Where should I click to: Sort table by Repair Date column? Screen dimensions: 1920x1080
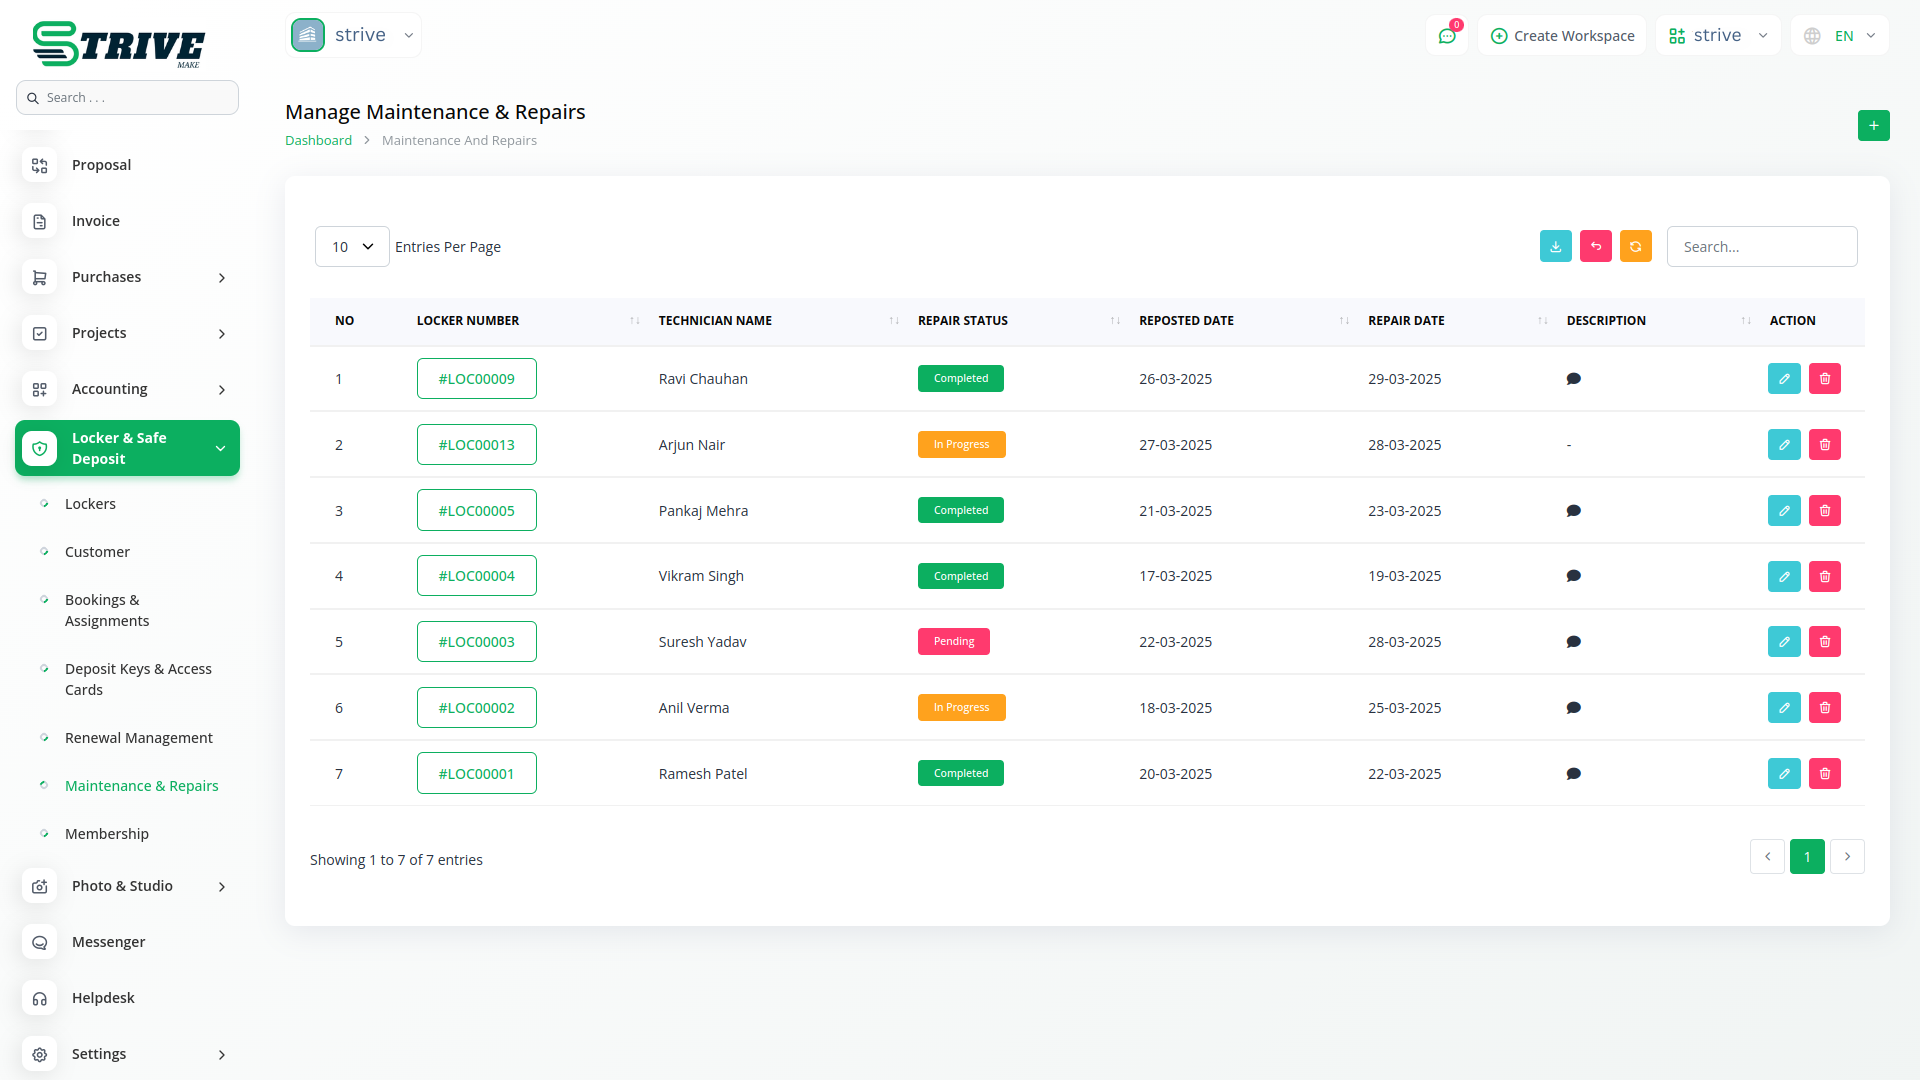pyautogui.click(x=1405, y=321)
